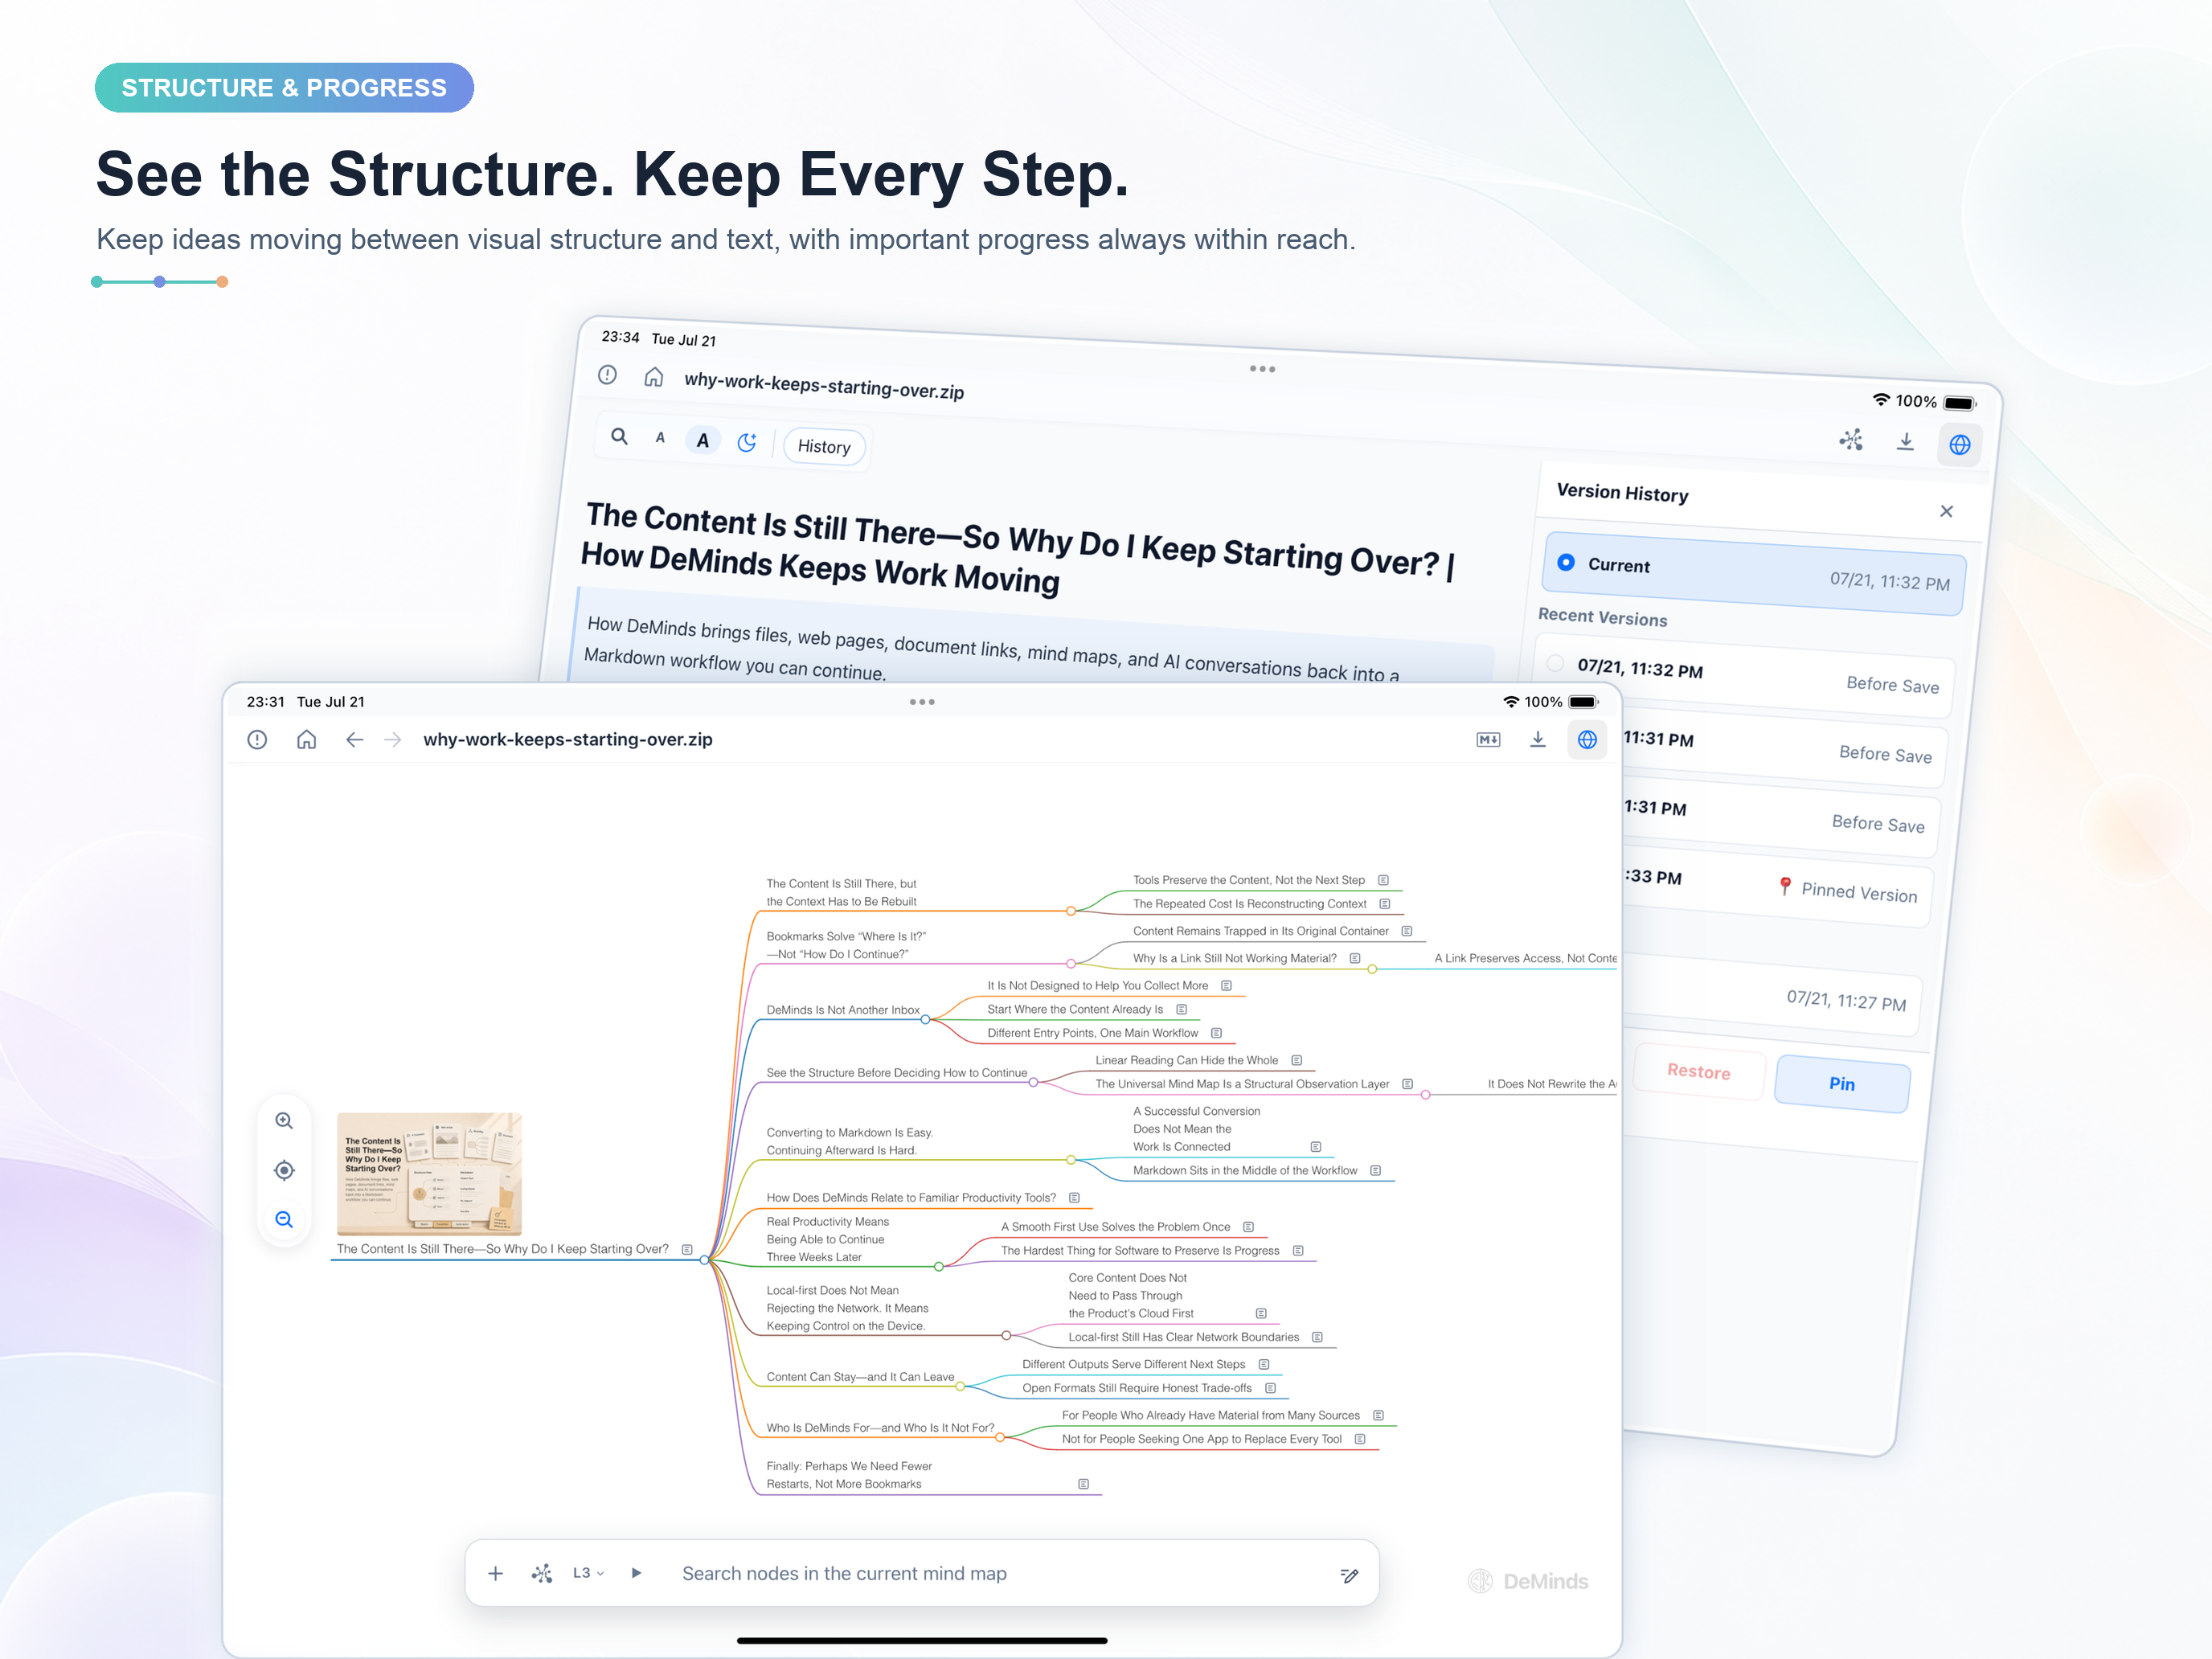Open note for 'Markdown Sits in the Middle' node

coord(1375,1170)
